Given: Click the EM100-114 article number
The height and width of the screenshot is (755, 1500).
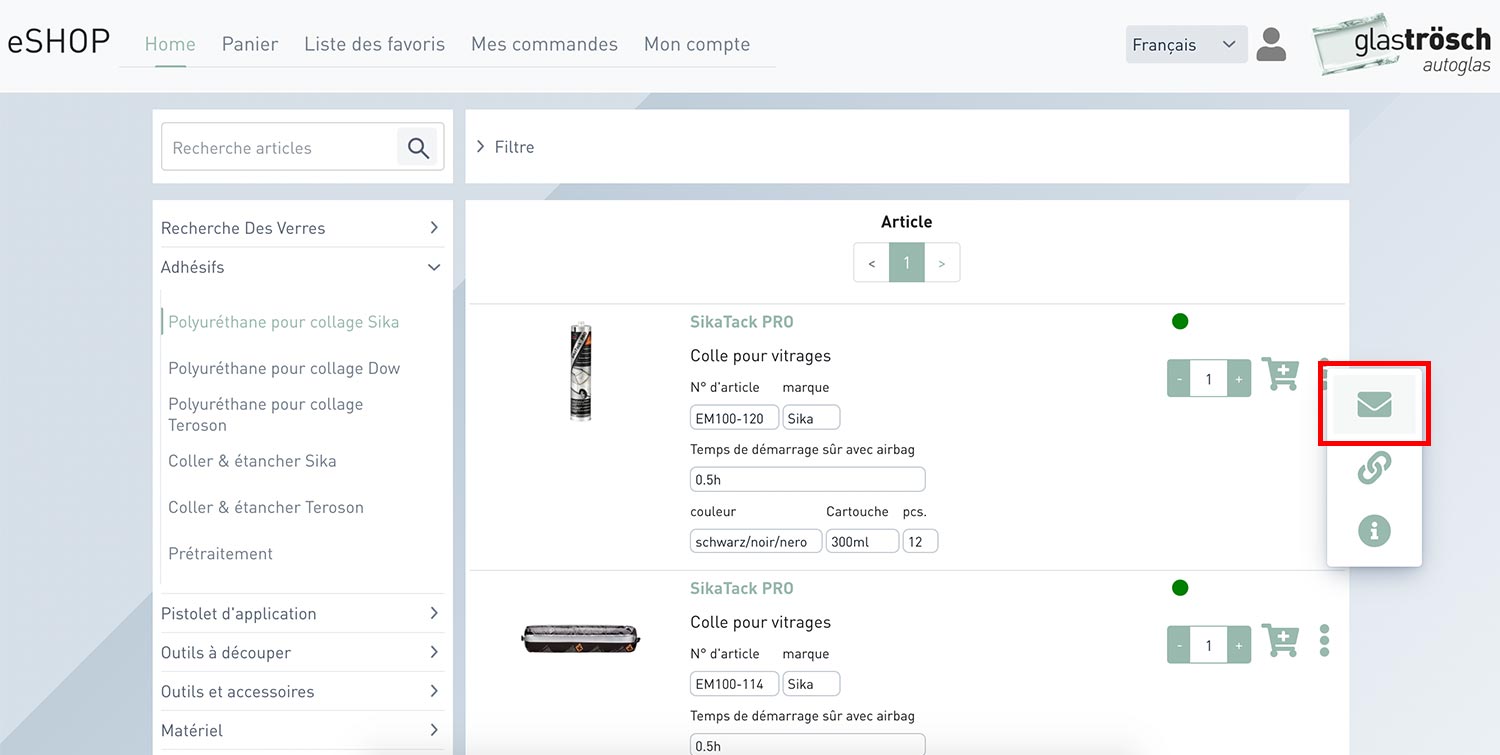Looking at the screenshot, I should (x=734, y=684).
